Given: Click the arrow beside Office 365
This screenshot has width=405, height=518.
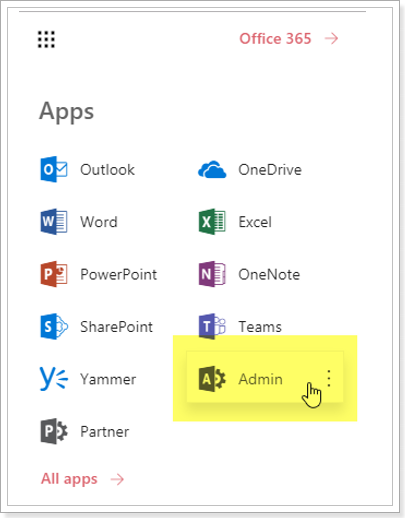Looking at the screenshot, I should (x=331, y=39).
